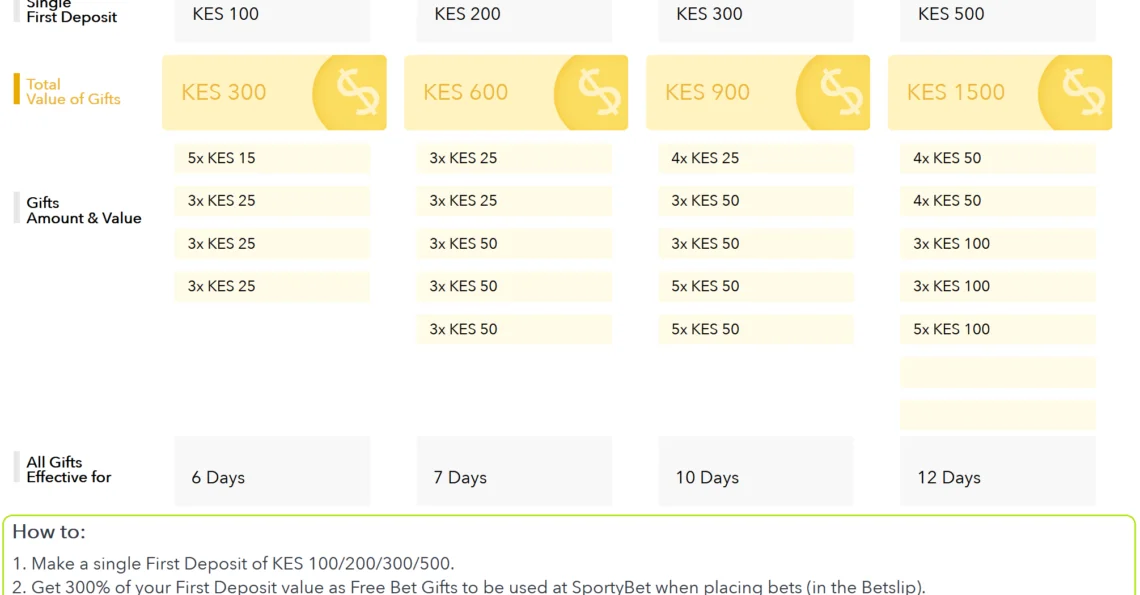Viewport: 1140px width, 595px height.
Task: Select the KES 100 first deposit option
Action: point(272,17)
